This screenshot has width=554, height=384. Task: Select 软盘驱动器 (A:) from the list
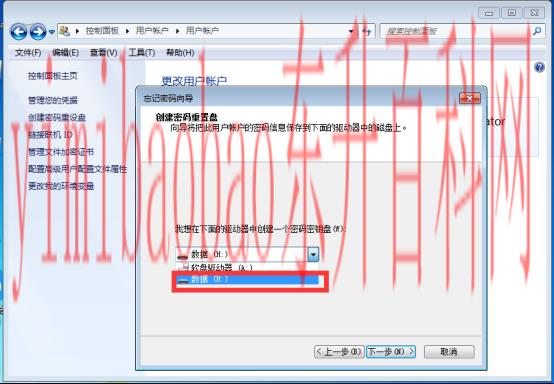247,267
